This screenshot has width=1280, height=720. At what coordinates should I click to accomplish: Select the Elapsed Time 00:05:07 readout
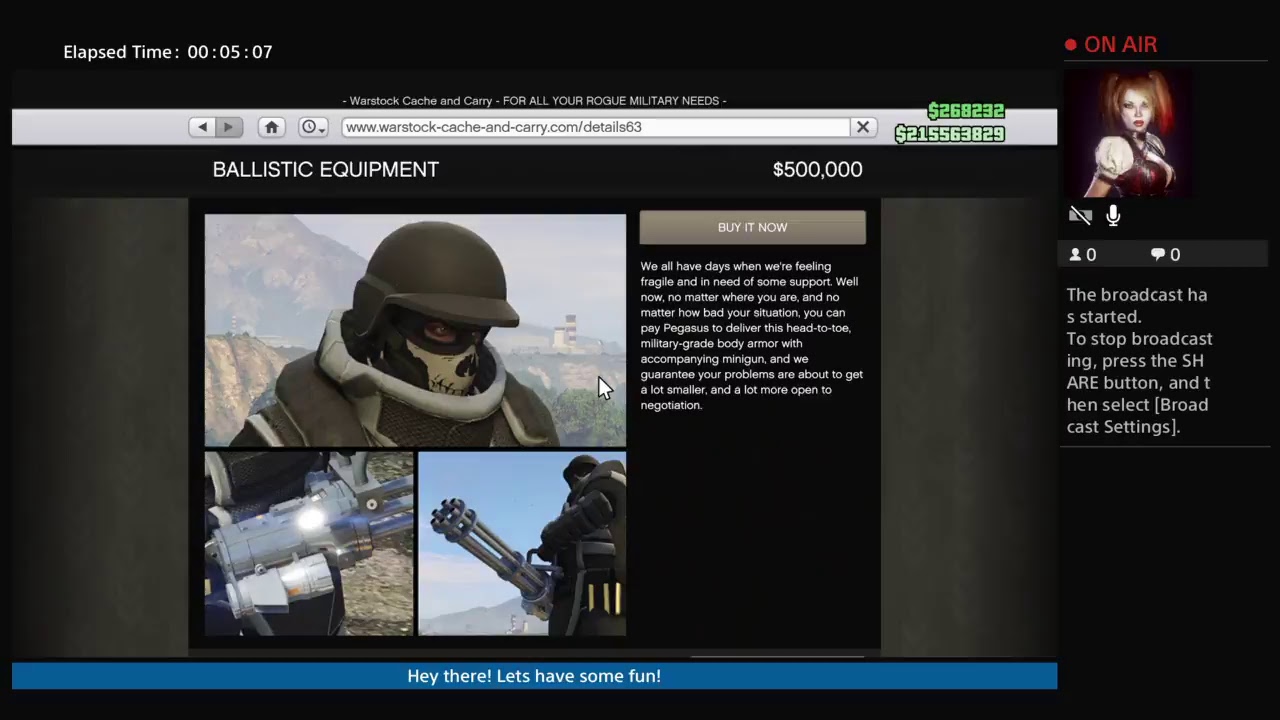tap(168, 52)
